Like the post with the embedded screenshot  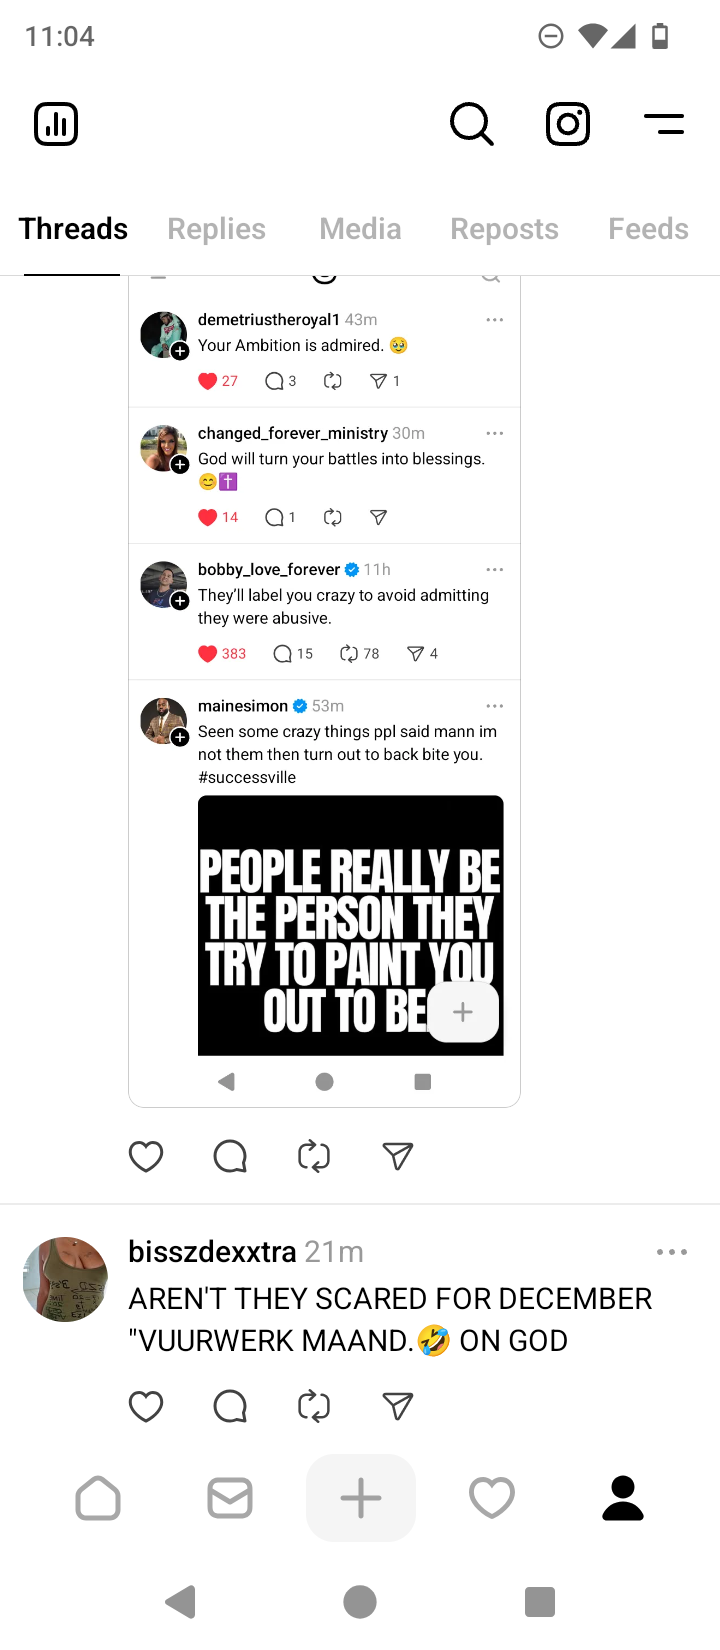coord(146,1156)
